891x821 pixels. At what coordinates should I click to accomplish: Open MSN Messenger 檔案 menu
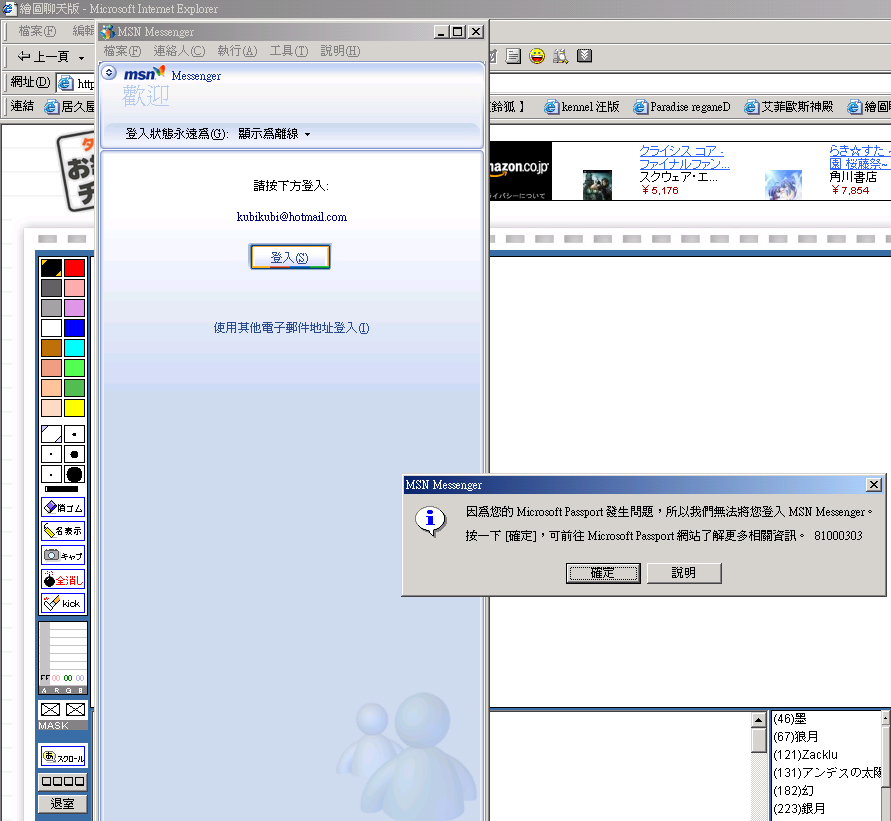[x=122, y=51]
